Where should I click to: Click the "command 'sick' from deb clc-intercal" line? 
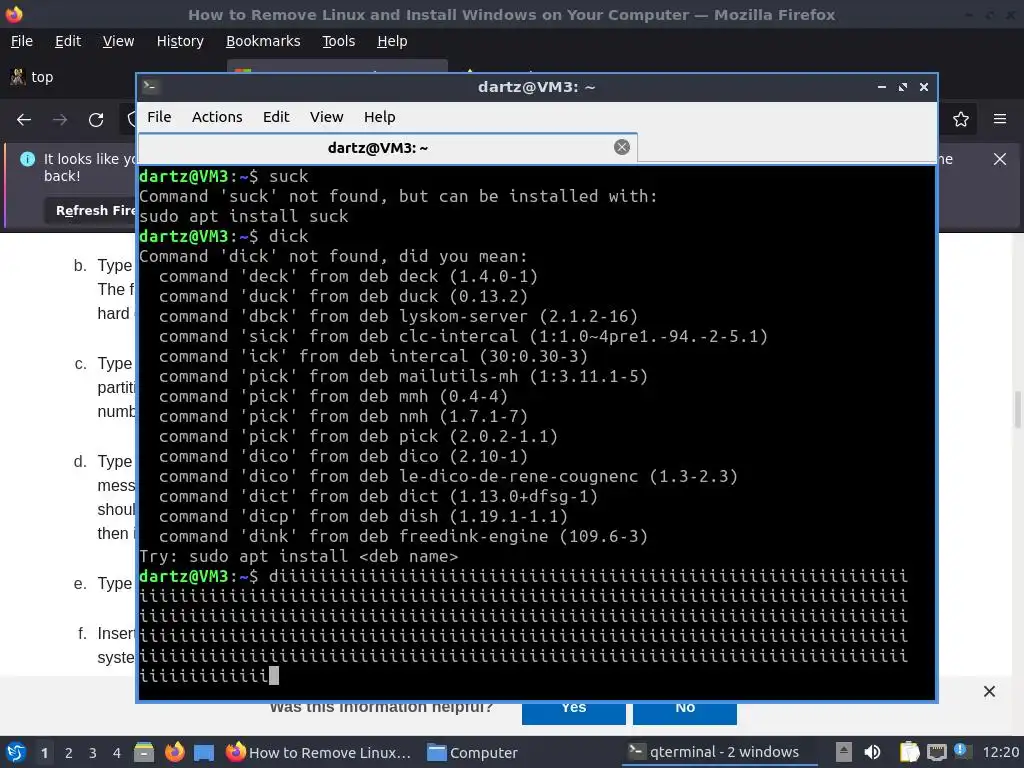(x=463, y=336)
